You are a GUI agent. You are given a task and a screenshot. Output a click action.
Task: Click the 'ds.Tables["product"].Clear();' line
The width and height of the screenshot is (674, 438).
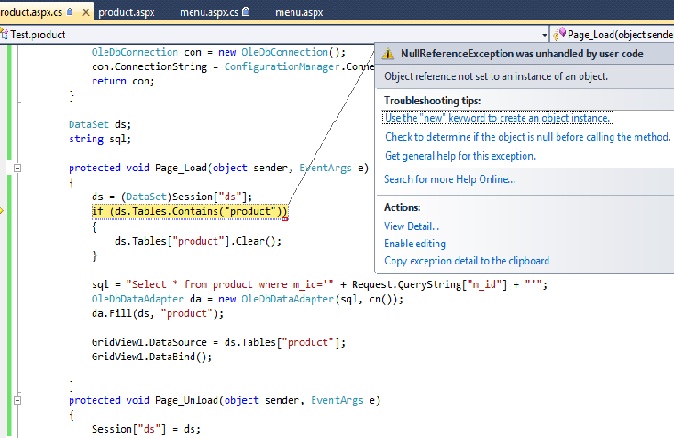pyautogui.click(x=198, y=241)
